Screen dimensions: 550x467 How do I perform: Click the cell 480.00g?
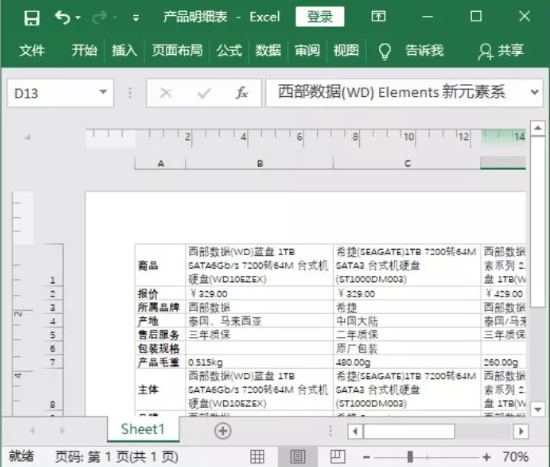[407, 362]
